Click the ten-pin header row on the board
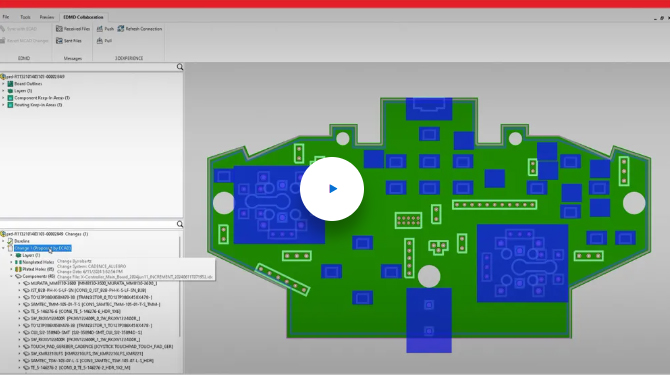 494,205
